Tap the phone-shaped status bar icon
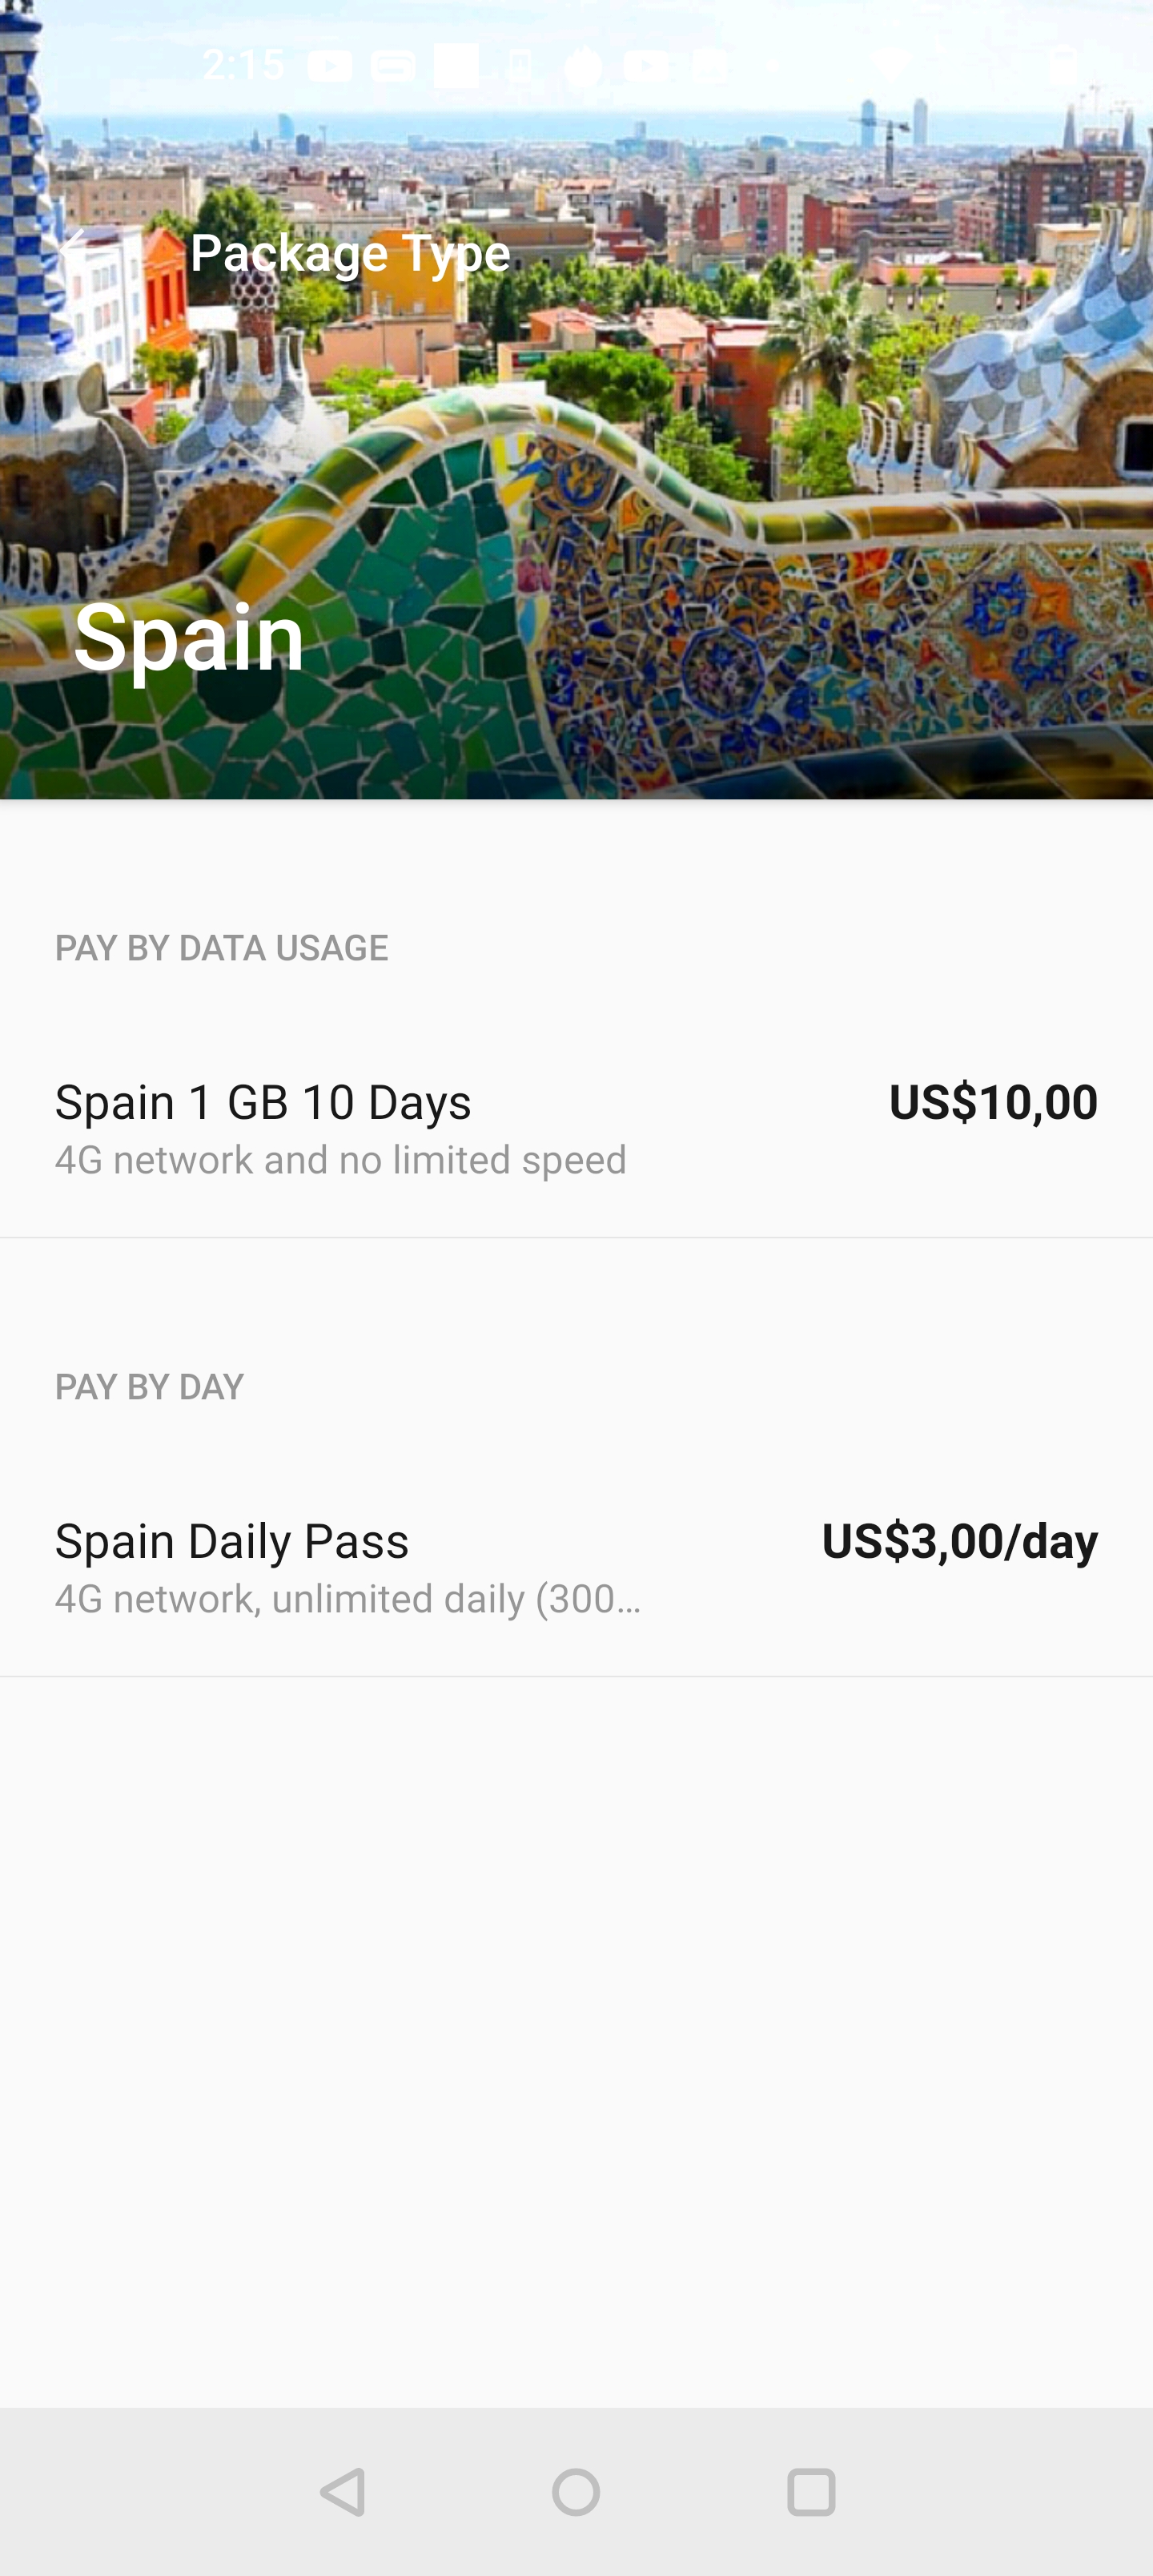 tap(520, 67)
